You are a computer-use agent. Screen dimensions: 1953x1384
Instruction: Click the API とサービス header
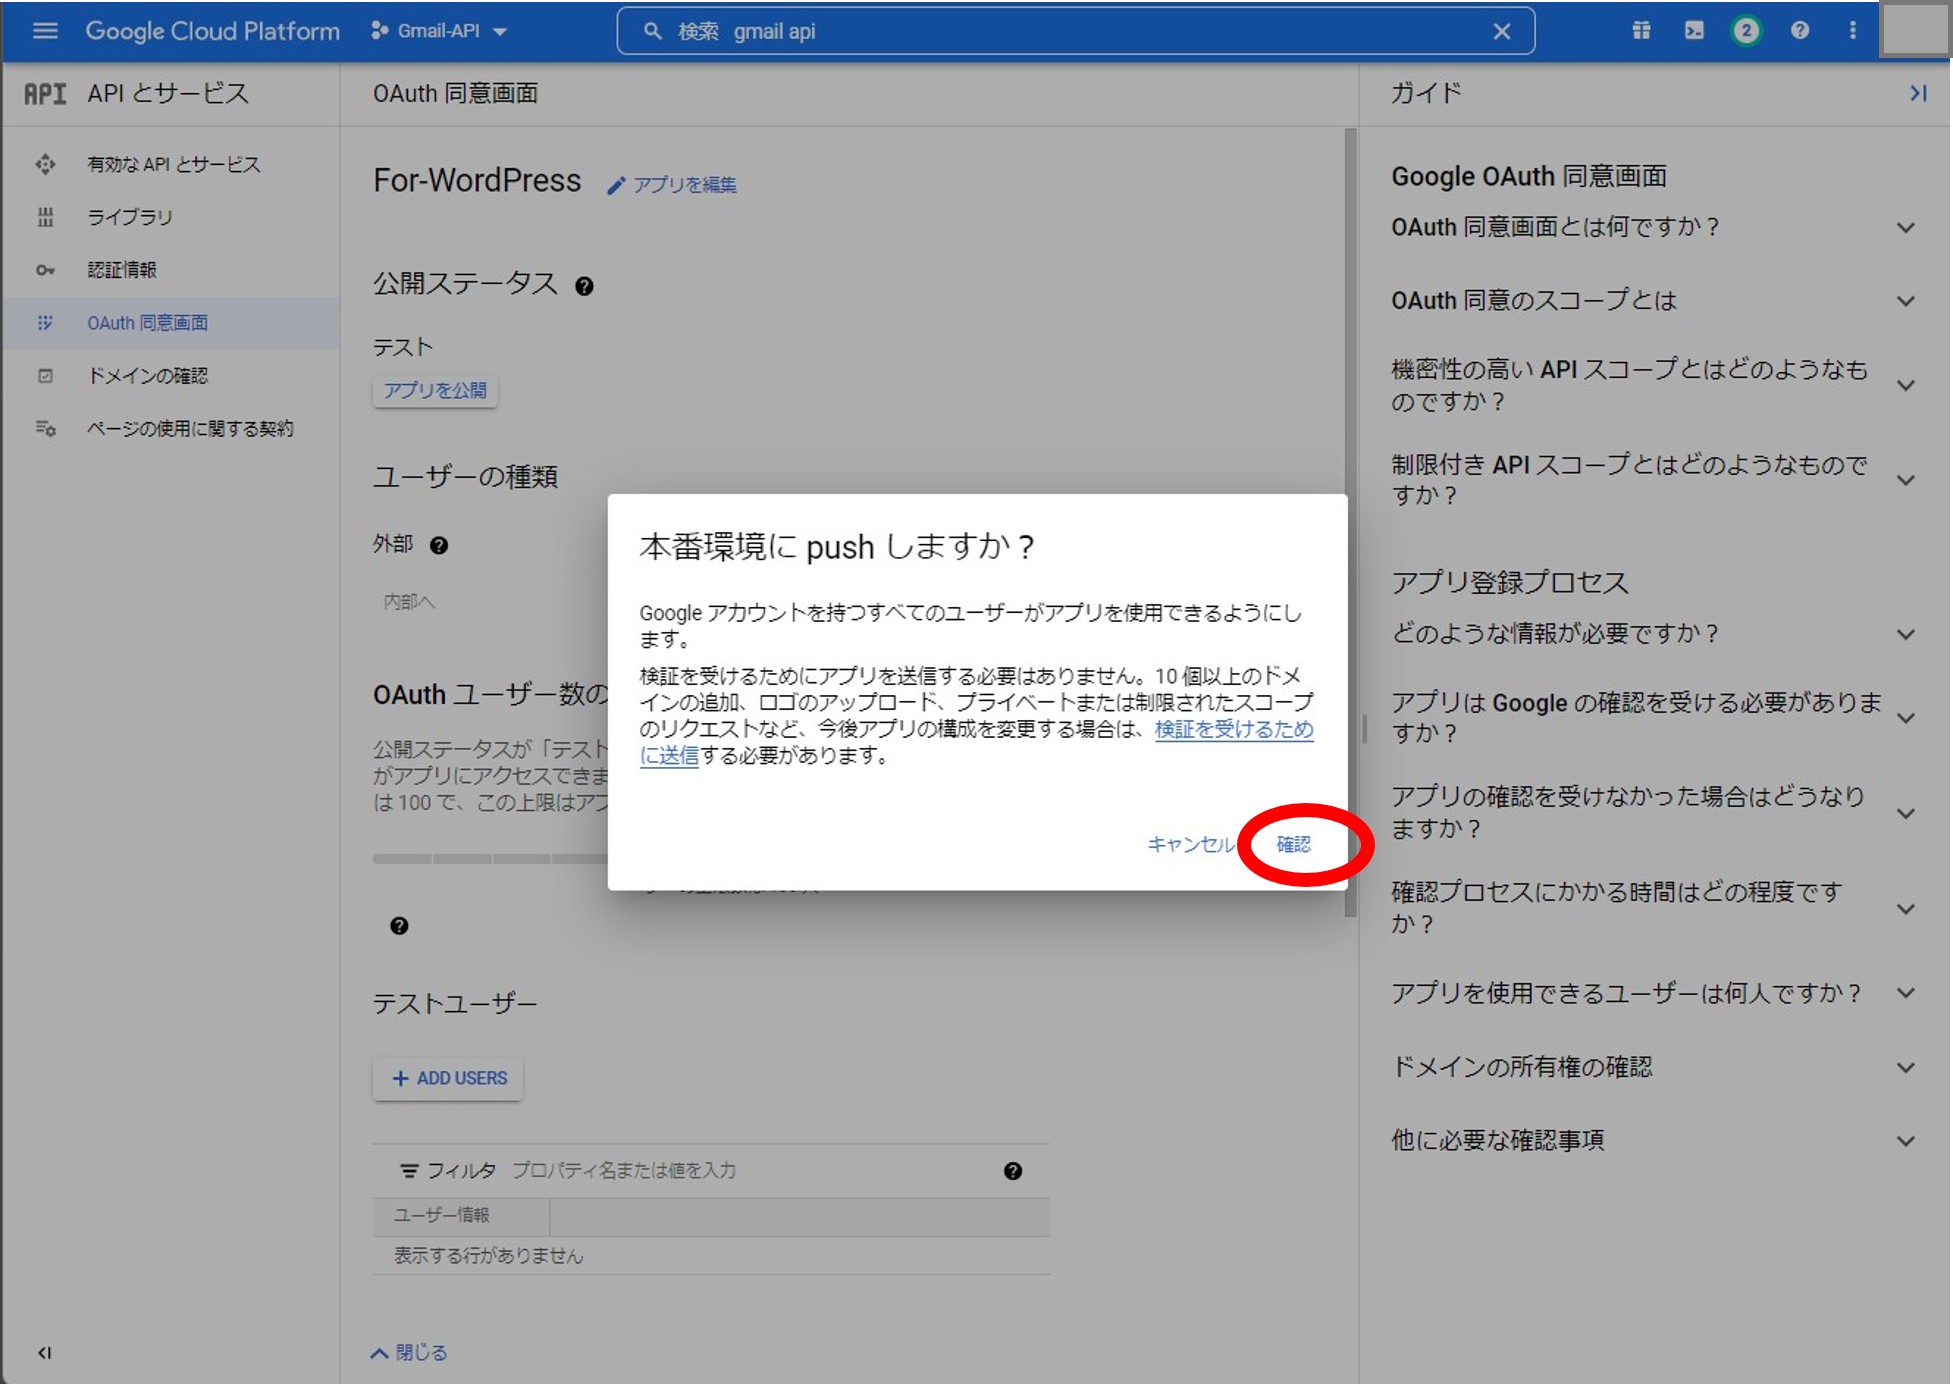167,93
